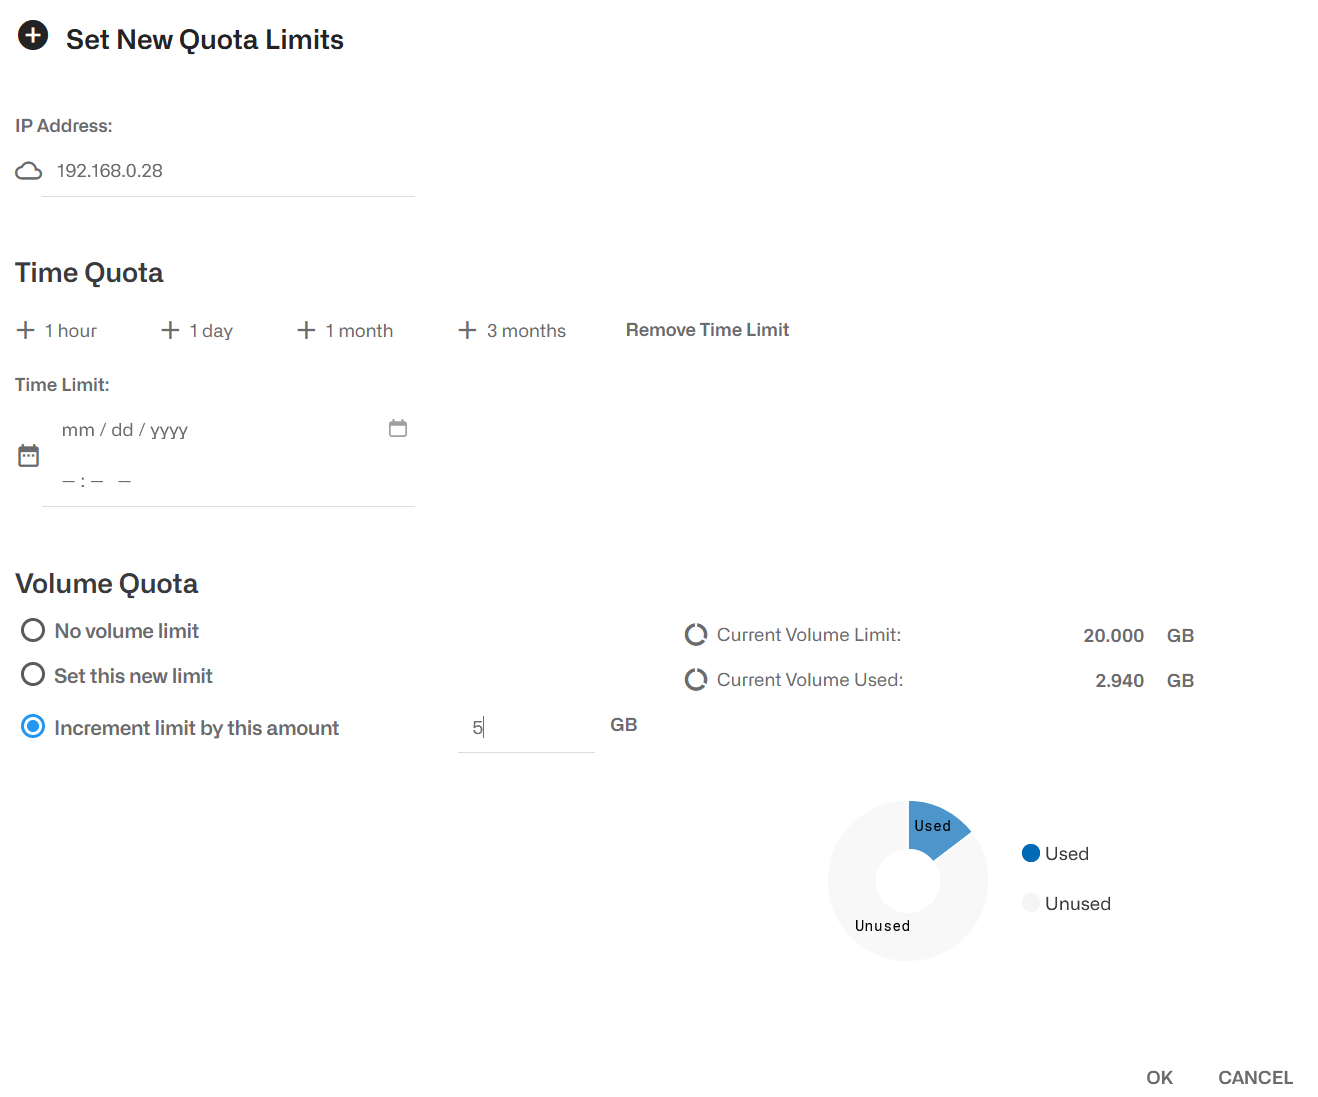Select the No volume limit radio button
This screenshot has width=1318, height=1097.
pos(33,630)
